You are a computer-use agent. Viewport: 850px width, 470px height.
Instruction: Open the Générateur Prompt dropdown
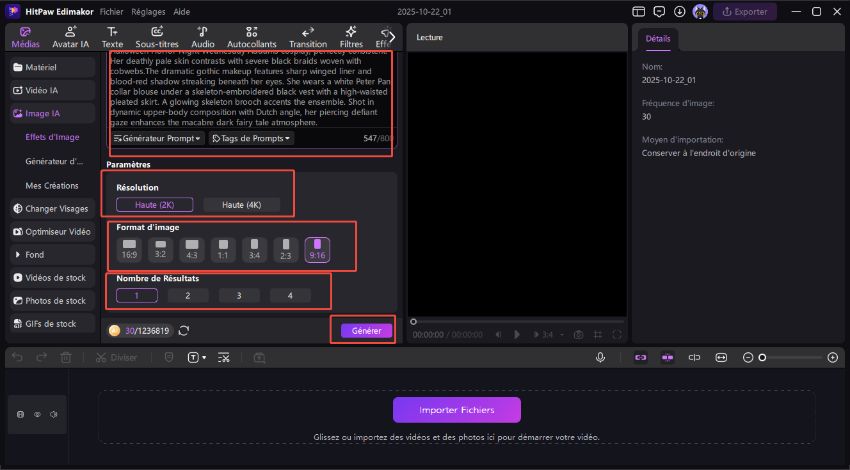pyautogui.click(x=156, y=138)
